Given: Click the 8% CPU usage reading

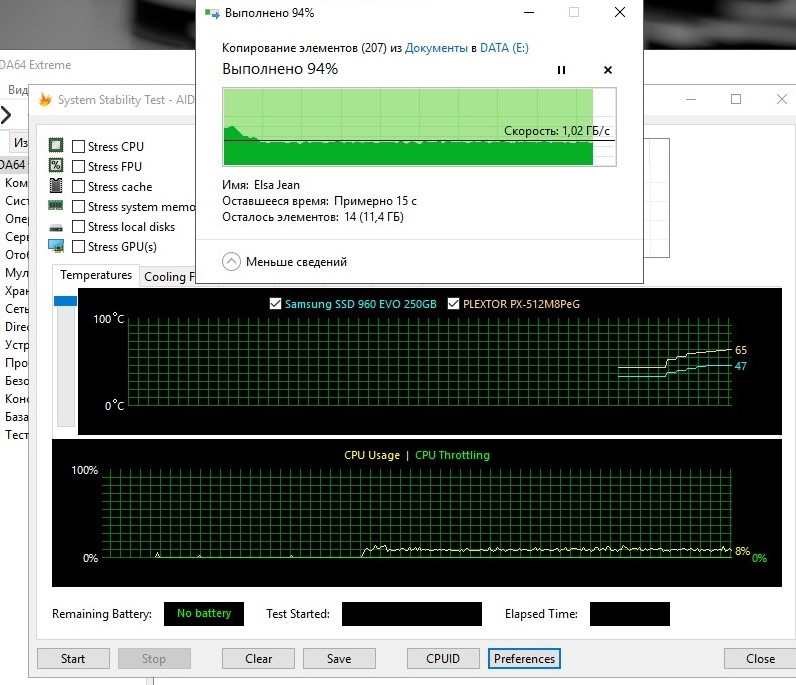Looking at the screenshot, I should 742,551.
